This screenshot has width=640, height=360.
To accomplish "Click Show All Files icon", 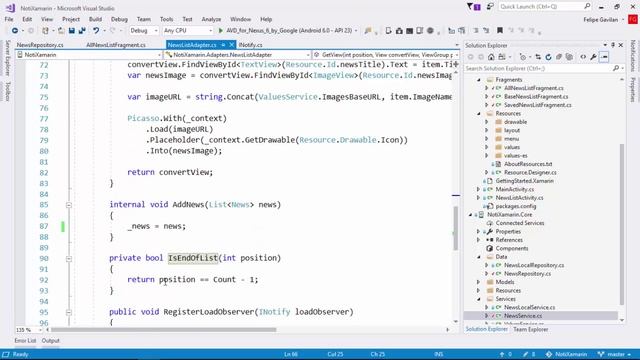I will pos(569,57).
